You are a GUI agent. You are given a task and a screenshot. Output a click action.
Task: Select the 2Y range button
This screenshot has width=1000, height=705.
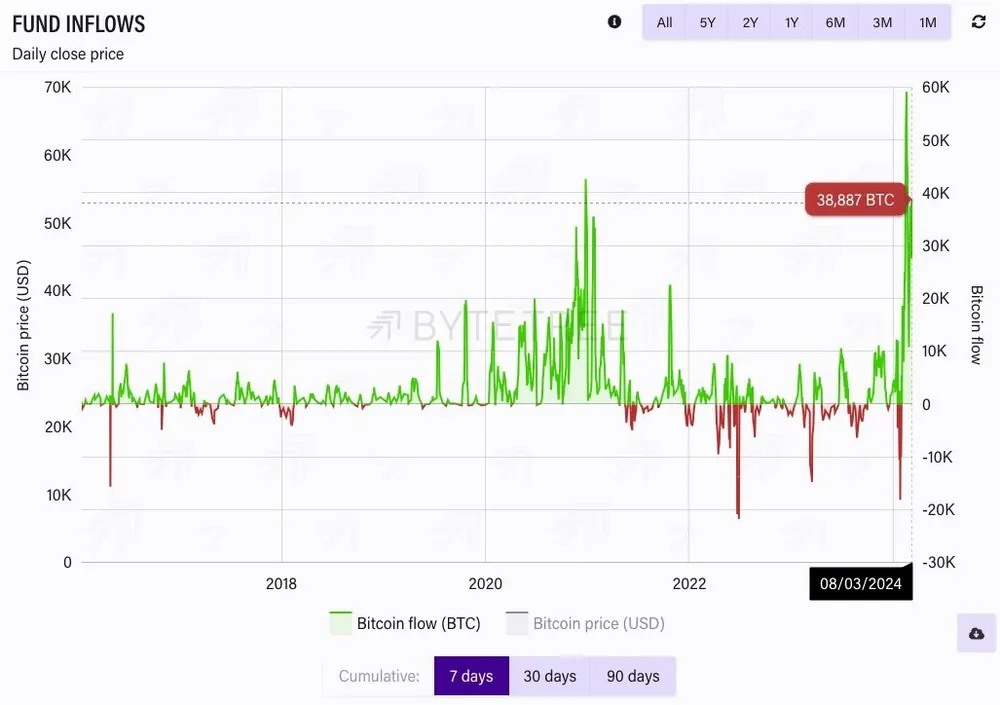pyautogui.click(x=750, y=22)
